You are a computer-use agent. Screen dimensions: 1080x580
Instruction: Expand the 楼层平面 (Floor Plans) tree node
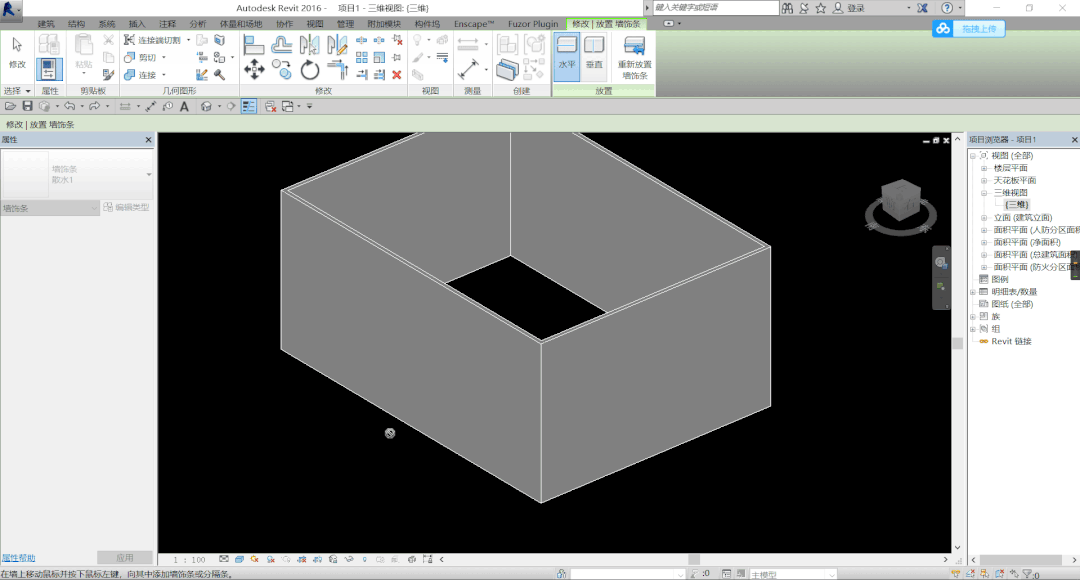(x=984, y=168)
